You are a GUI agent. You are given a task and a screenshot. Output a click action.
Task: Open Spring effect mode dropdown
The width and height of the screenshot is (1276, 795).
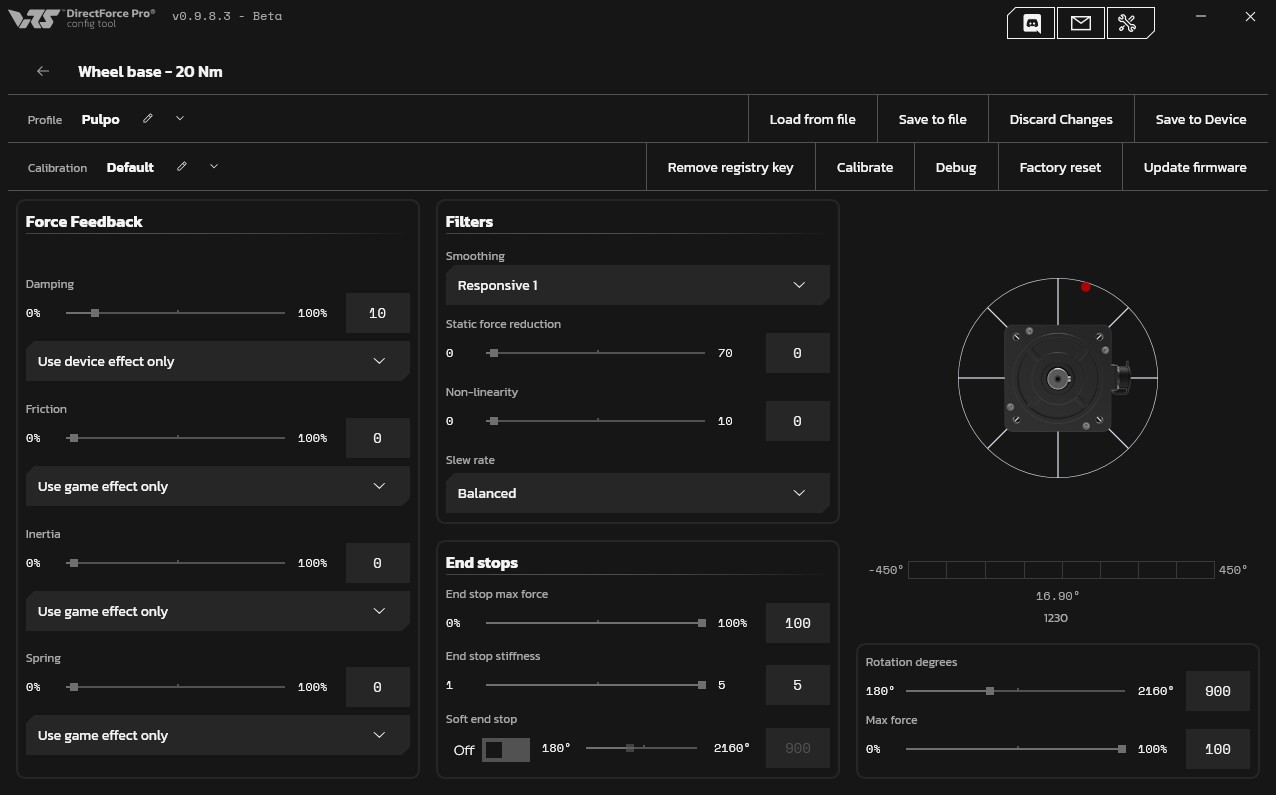(218, 735)
